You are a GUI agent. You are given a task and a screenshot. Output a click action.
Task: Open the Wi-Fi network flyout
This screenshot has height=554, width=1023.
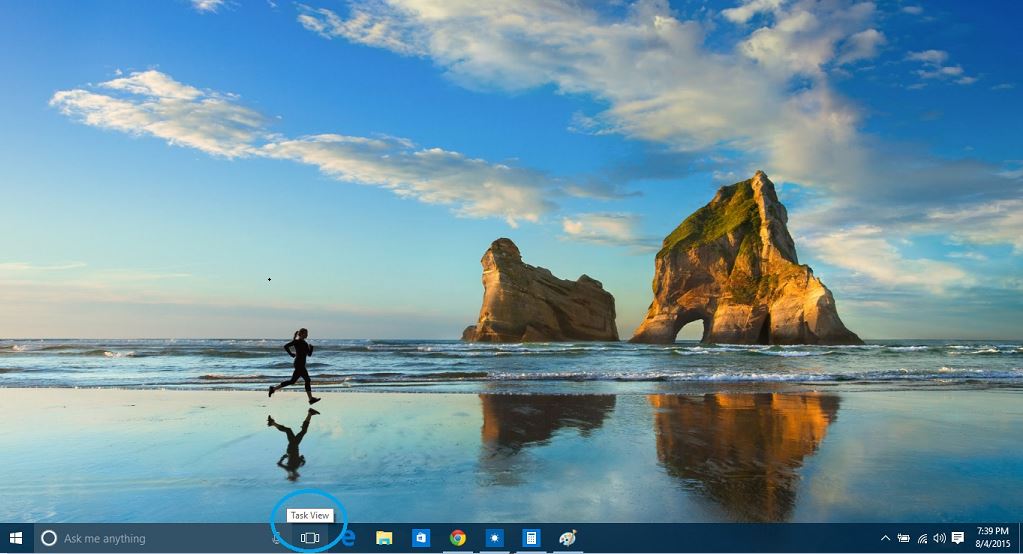921,538
